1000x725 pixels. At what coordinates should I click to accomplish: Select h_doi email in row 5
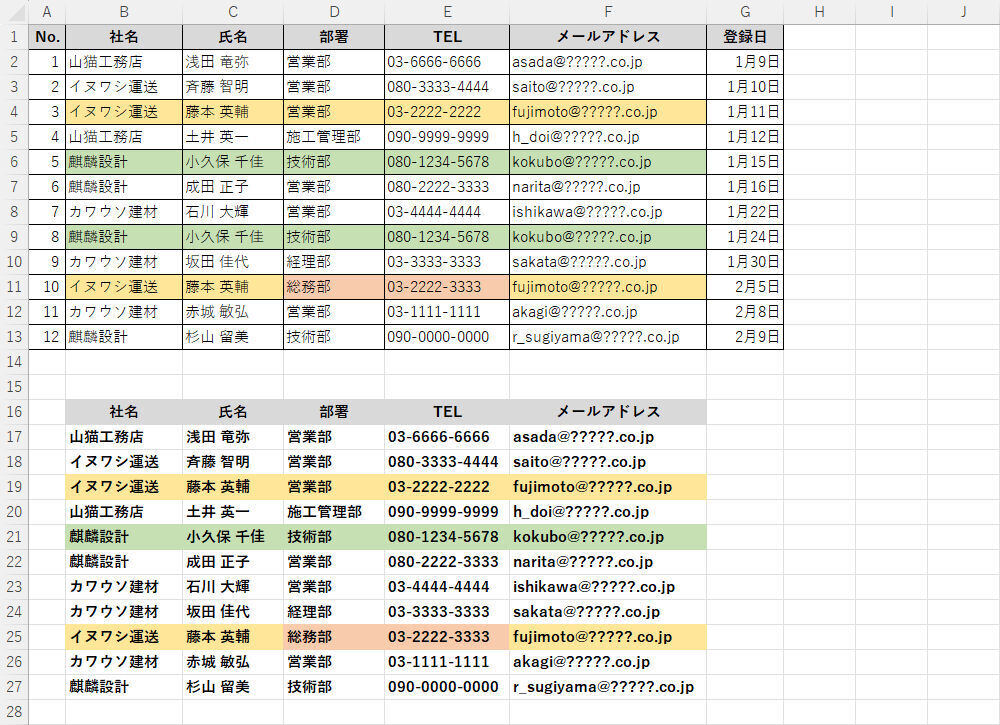pos(608,136)
